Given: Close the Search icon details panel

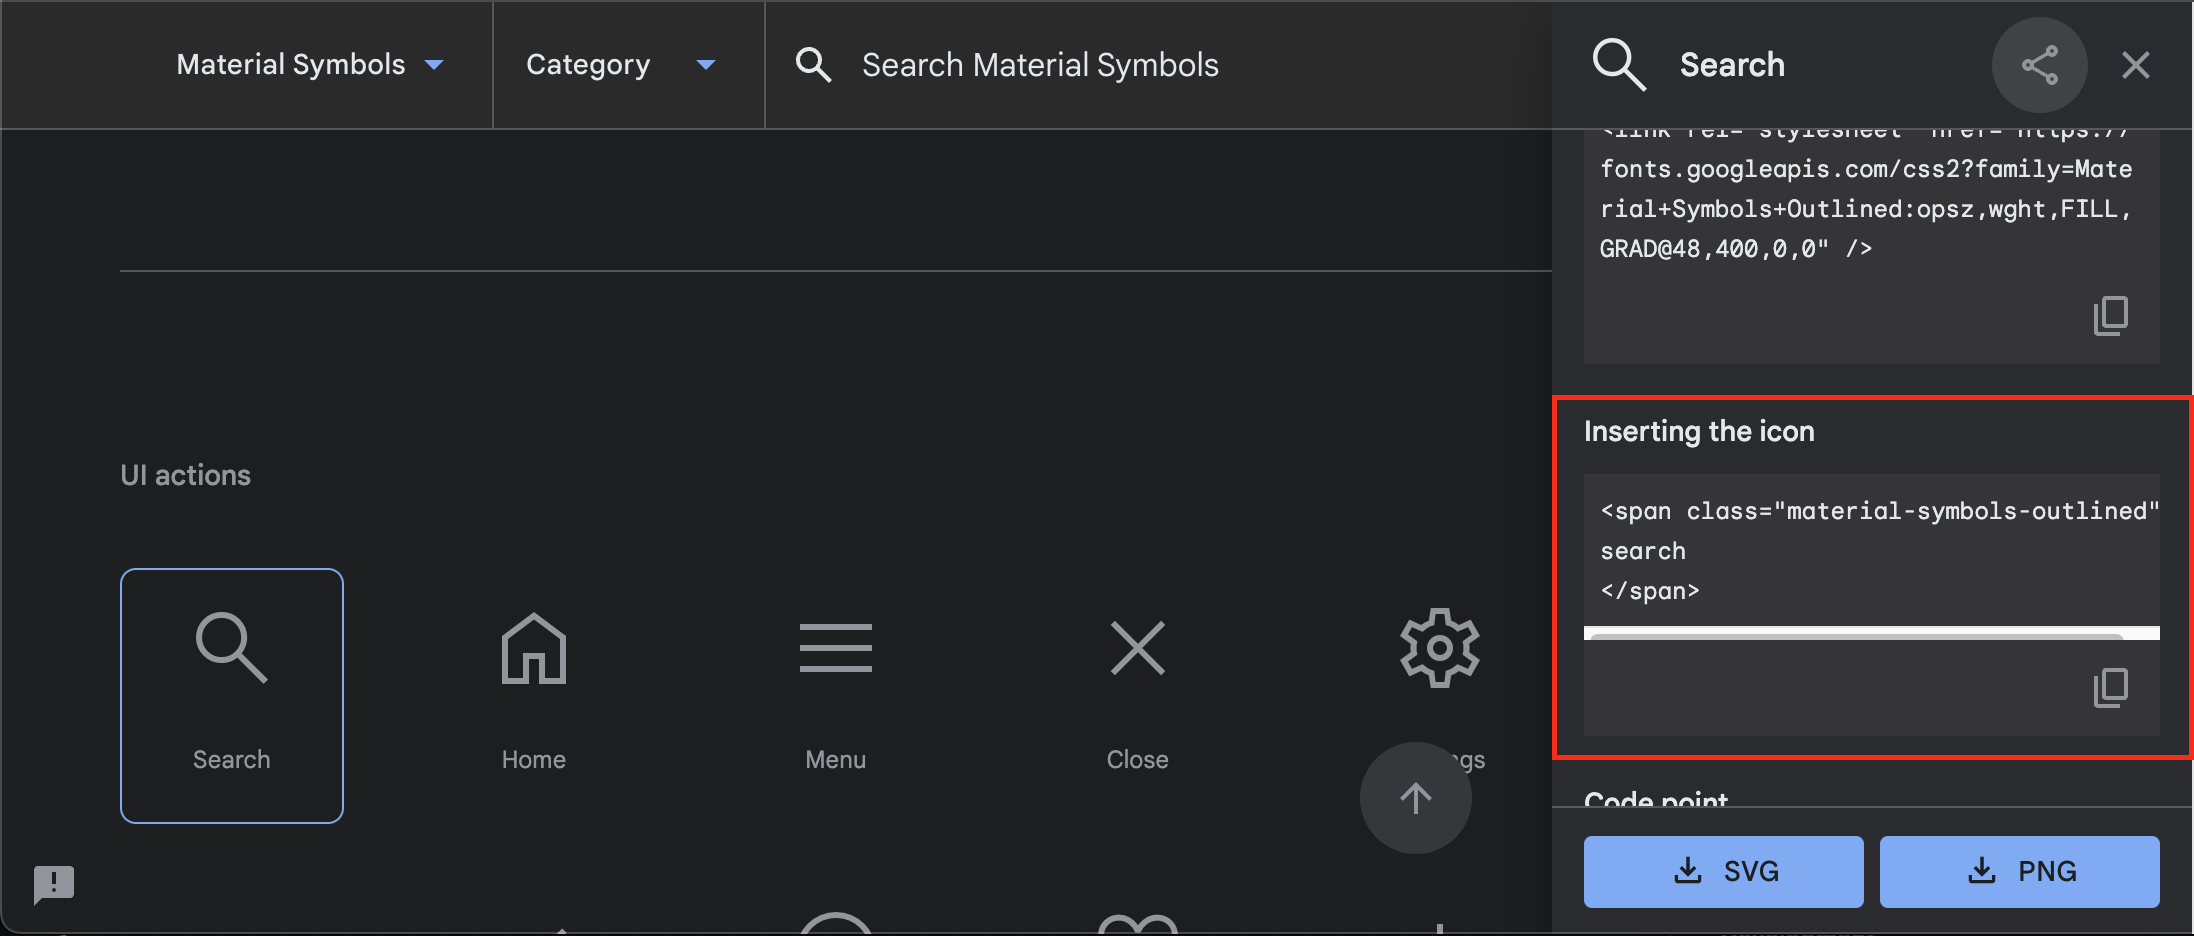Looking at the screenshot, I should pos(2135,66).
